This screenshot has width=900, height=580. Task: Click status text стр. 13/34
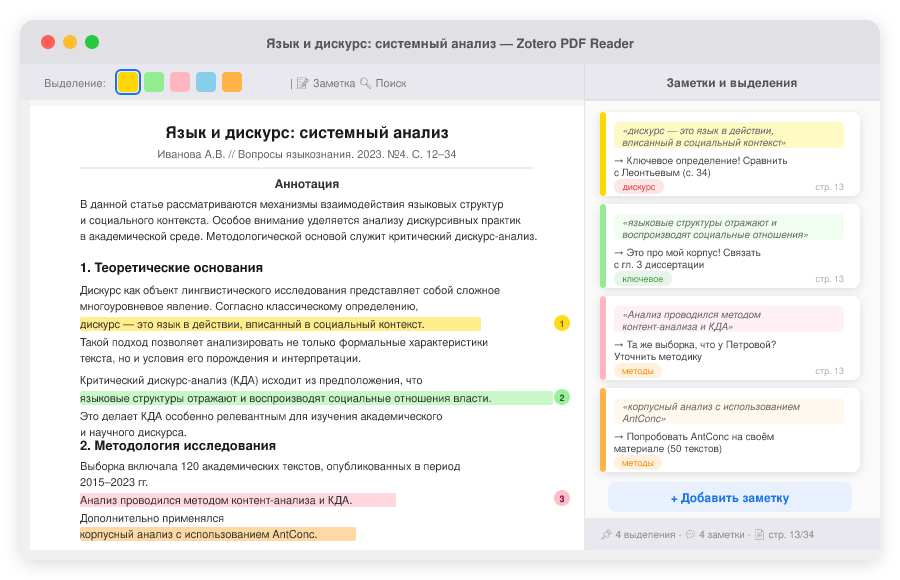click(791, 535)
